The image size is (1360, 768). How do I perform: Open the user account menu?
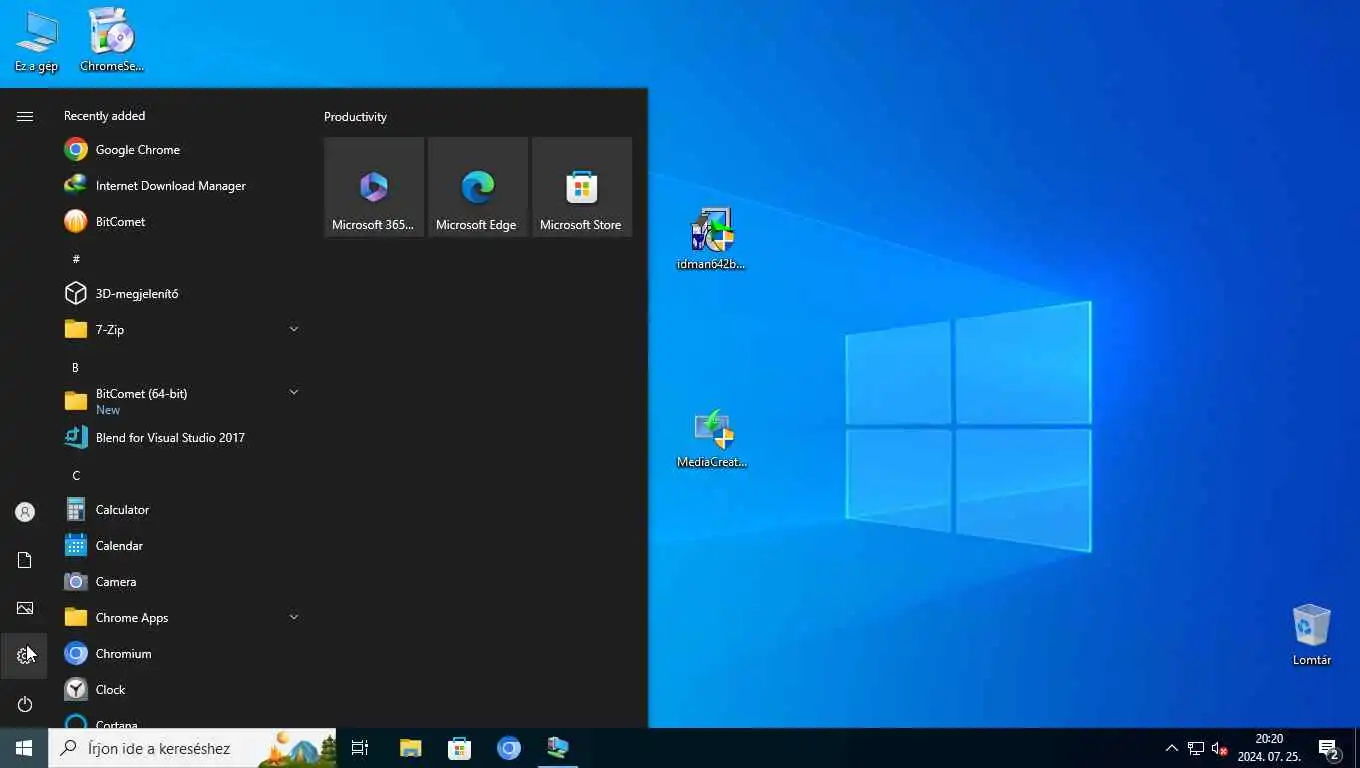(x=25, y=512)
